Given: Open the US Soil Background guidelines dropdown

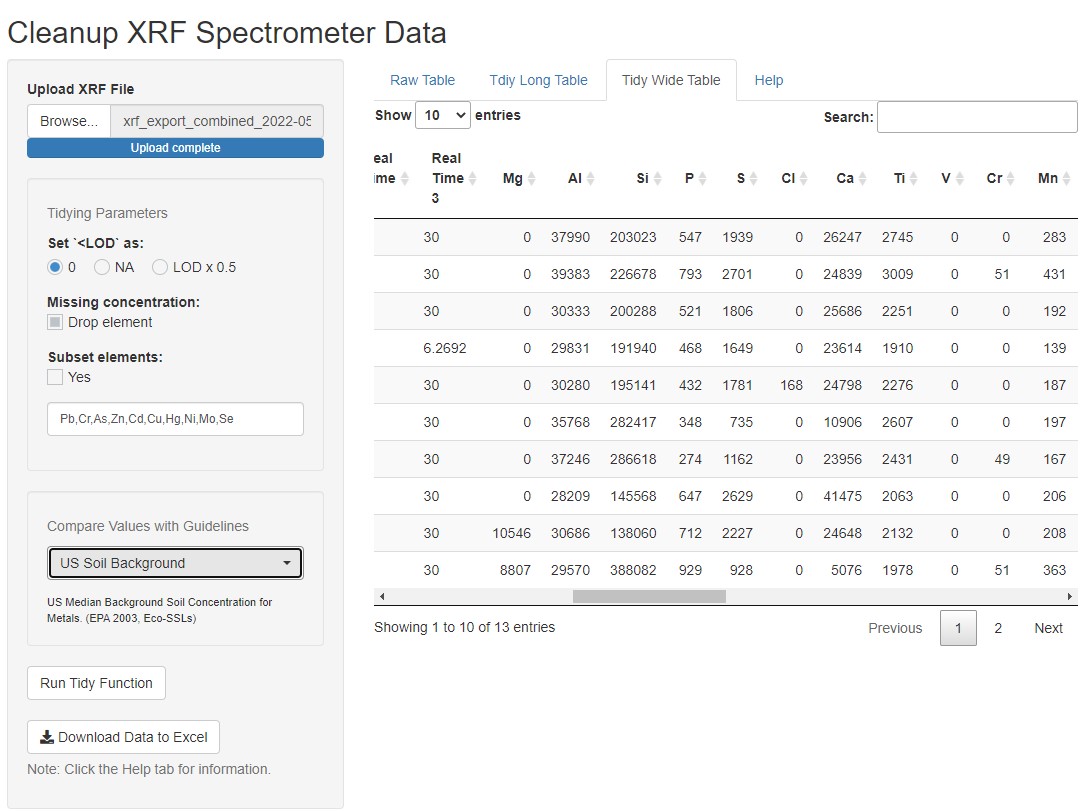Looking at the screenshot, I should (x=174, y=562).
